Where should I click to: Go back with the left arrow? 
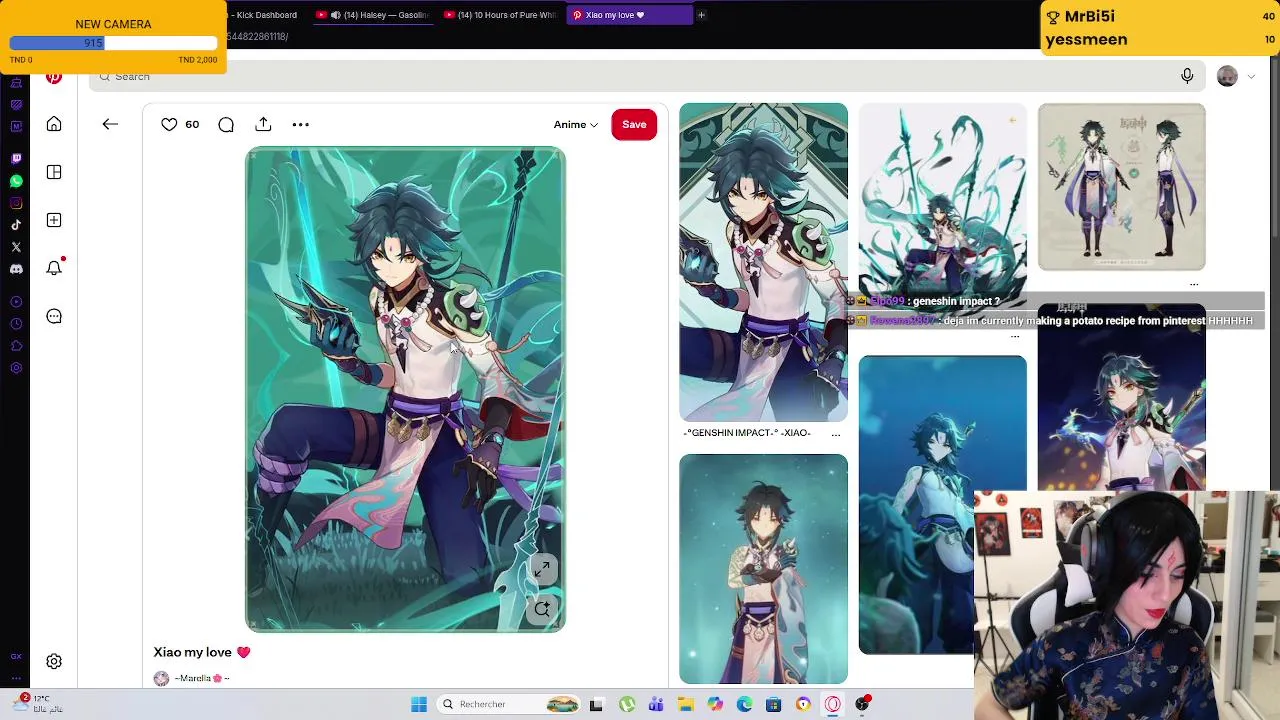110,124
